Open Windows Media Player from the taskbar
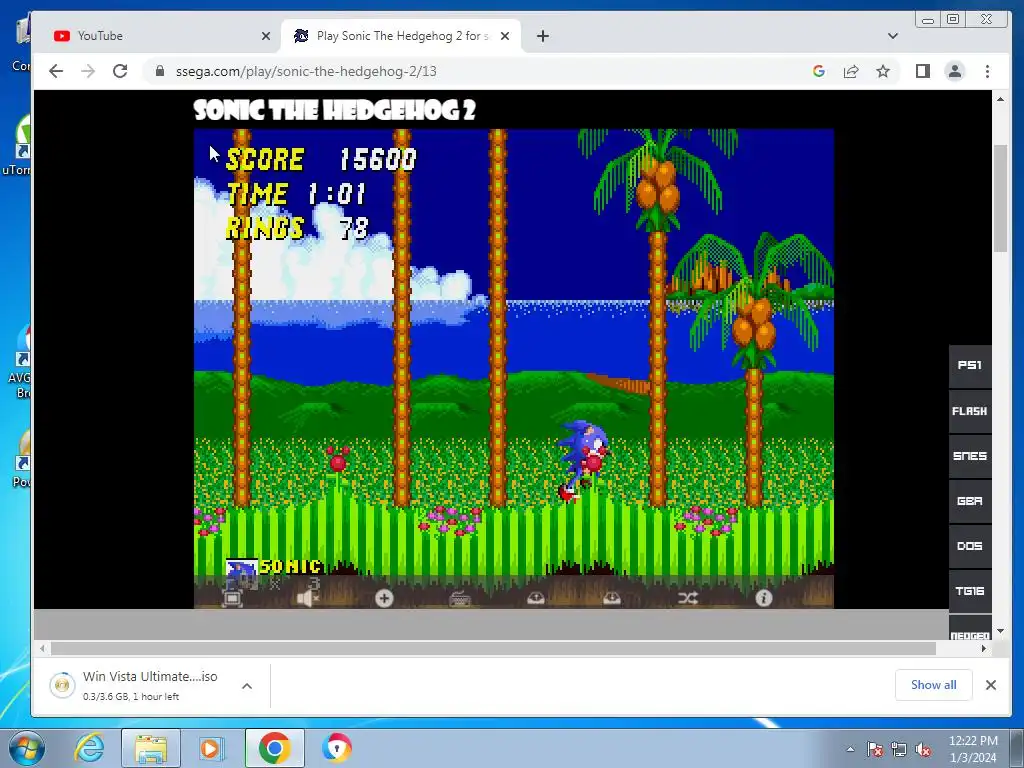Screen dimensions: 1024x768 click(212, 748)
